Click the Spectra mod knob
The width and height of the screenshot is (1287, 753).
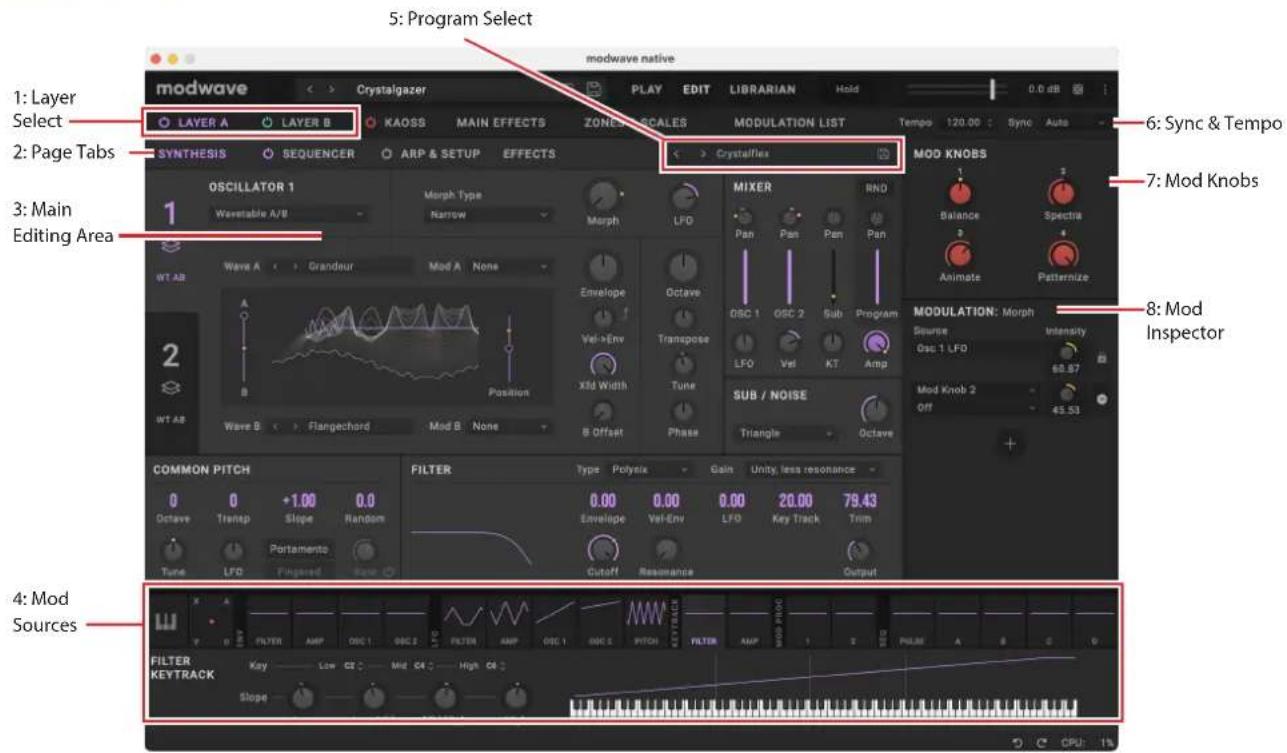point(1063,194)
